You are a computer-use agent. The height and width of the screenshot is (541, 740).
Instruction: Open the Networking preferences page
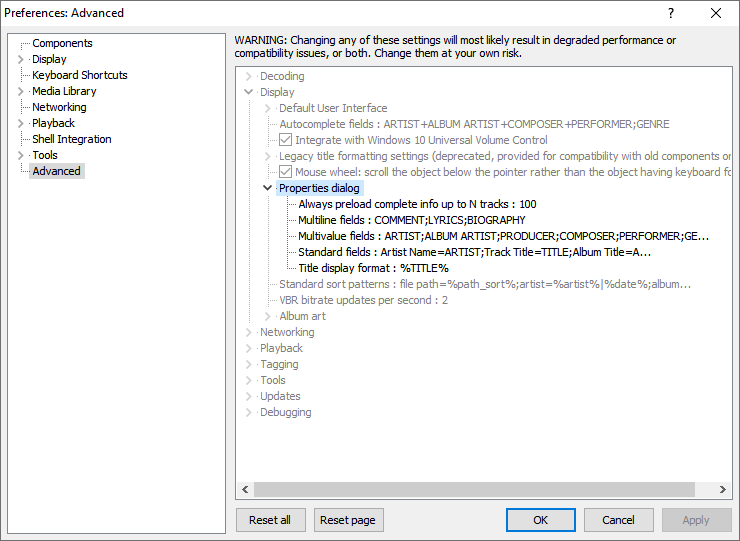59,107
